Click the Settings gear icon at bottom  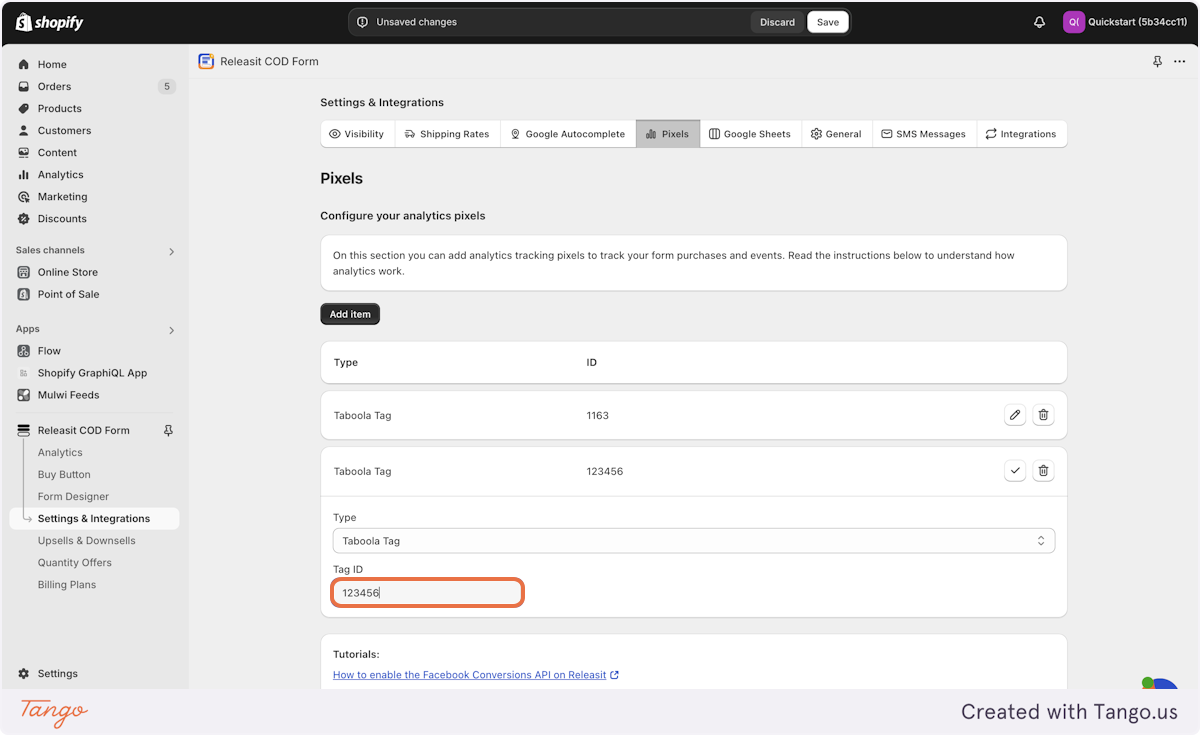pyautogui.click(x=24, y=674)
